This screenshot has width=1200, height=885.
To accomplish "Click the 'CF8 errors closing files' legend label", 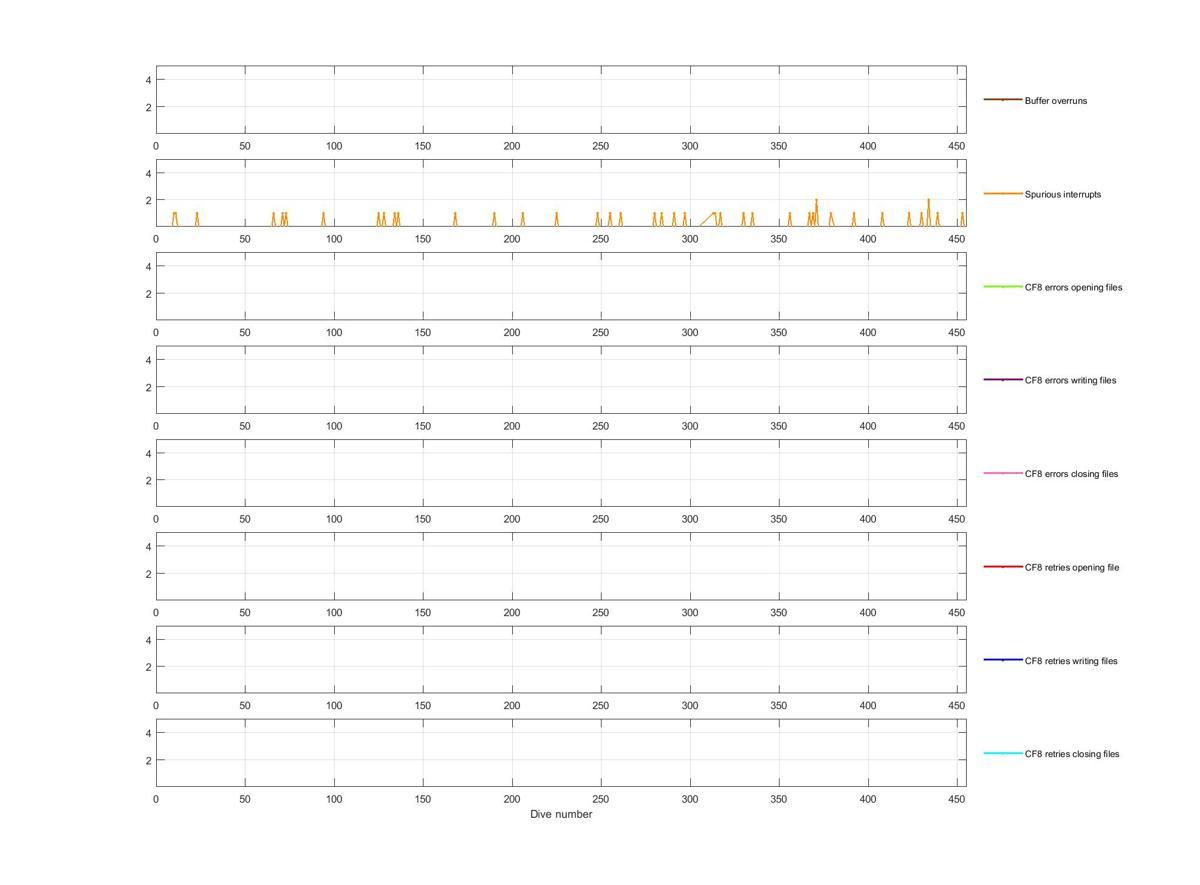I will 1071,474.
